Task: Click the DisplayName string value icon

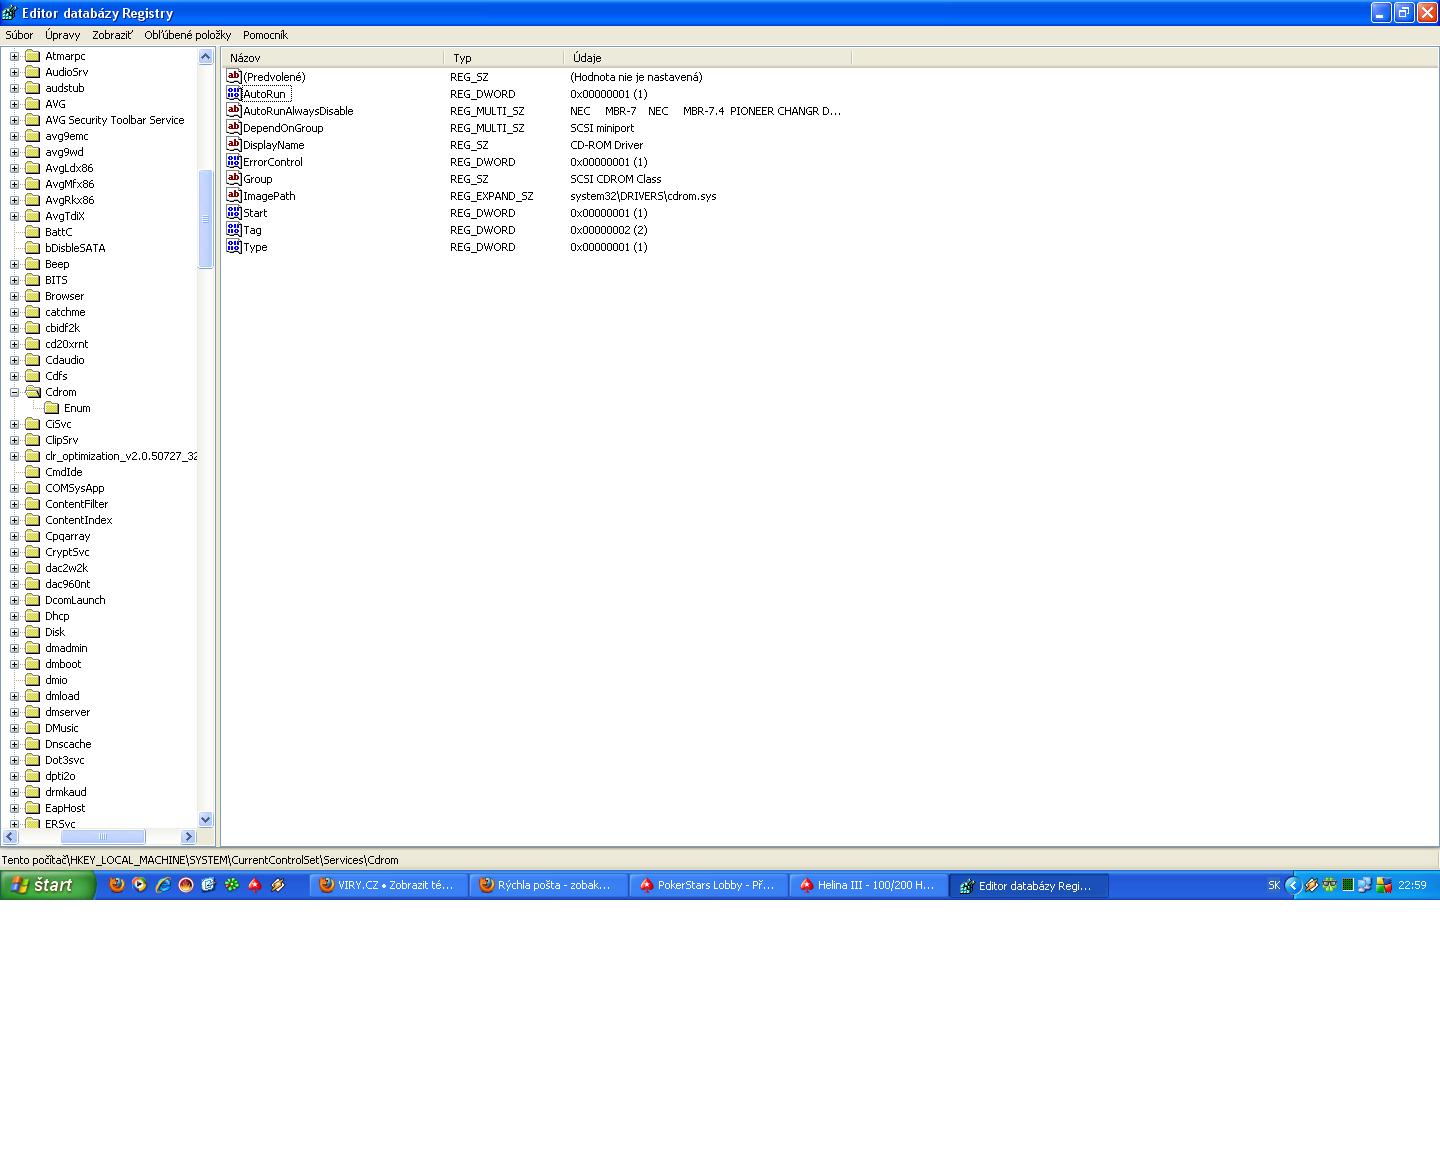Action: coord(234,145)
